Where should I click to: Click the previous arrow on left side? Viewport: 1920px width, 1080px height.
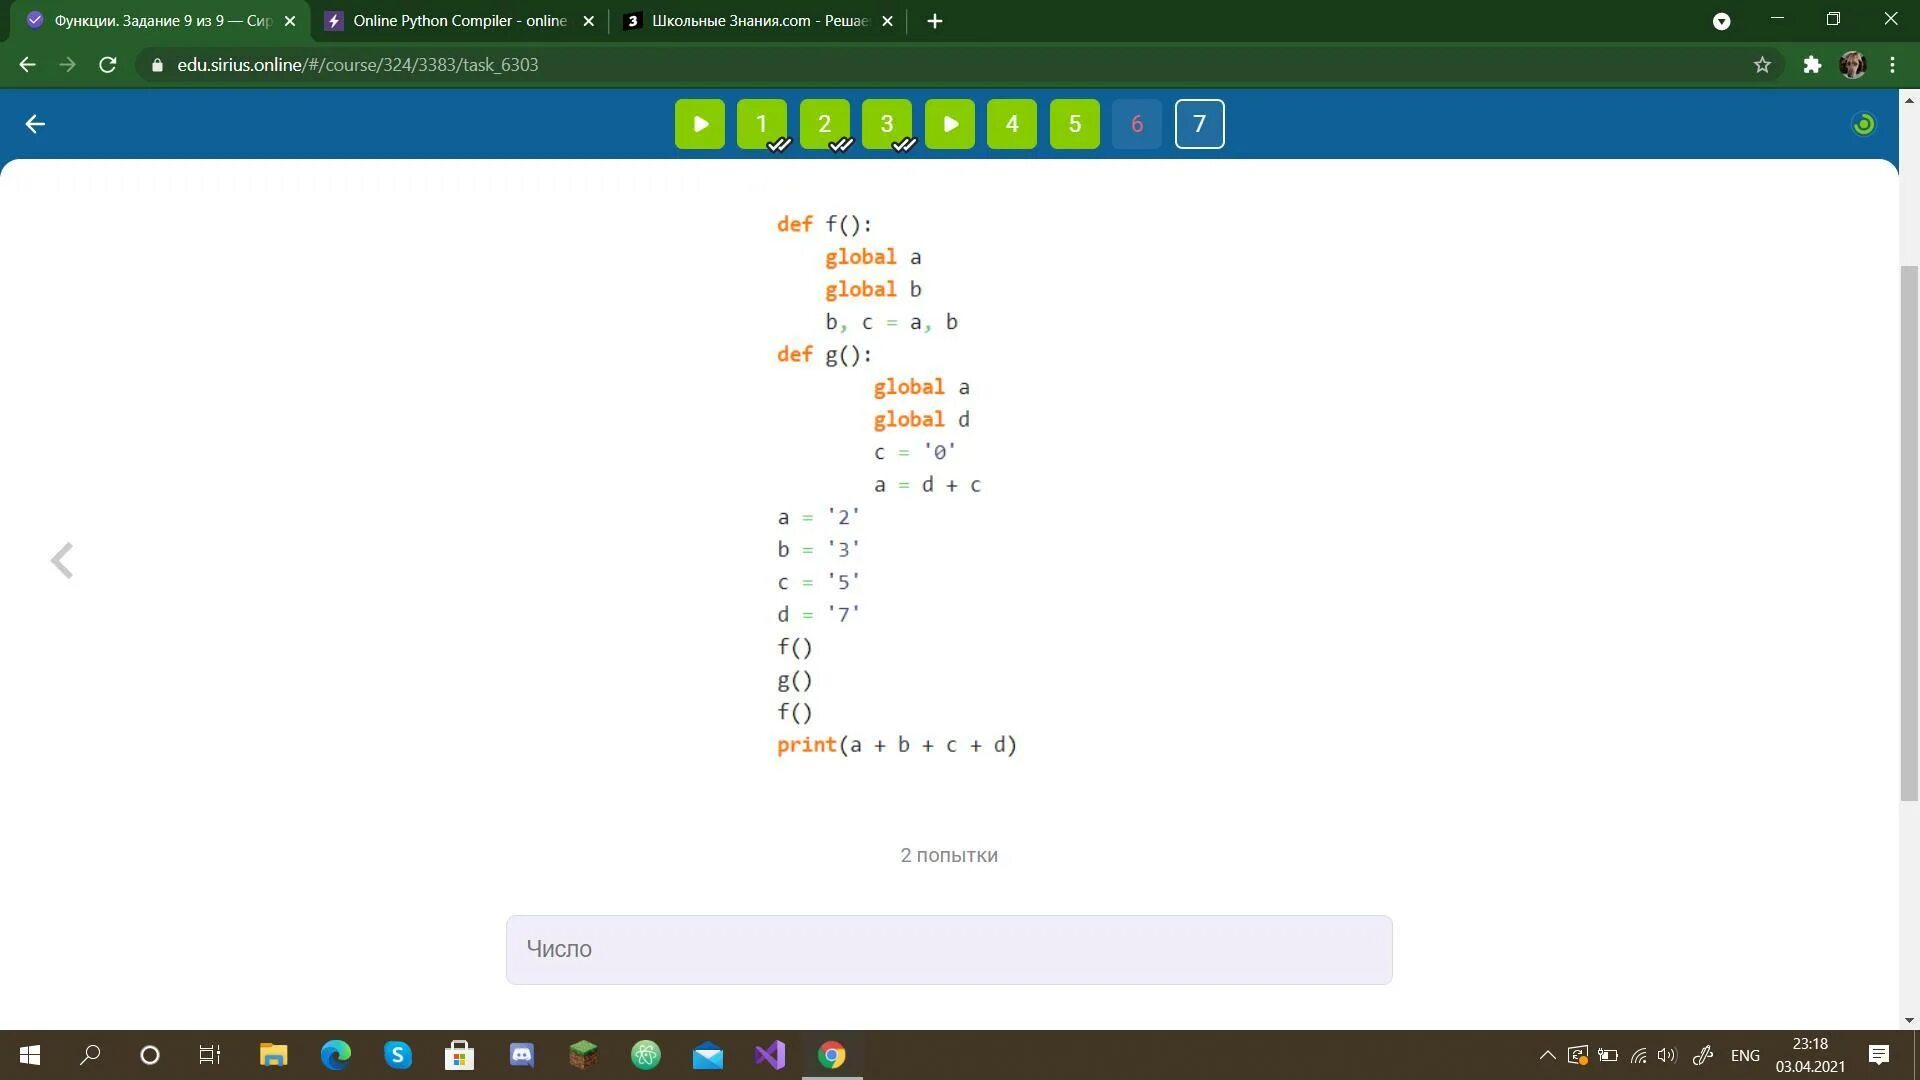tap(61, 559)
